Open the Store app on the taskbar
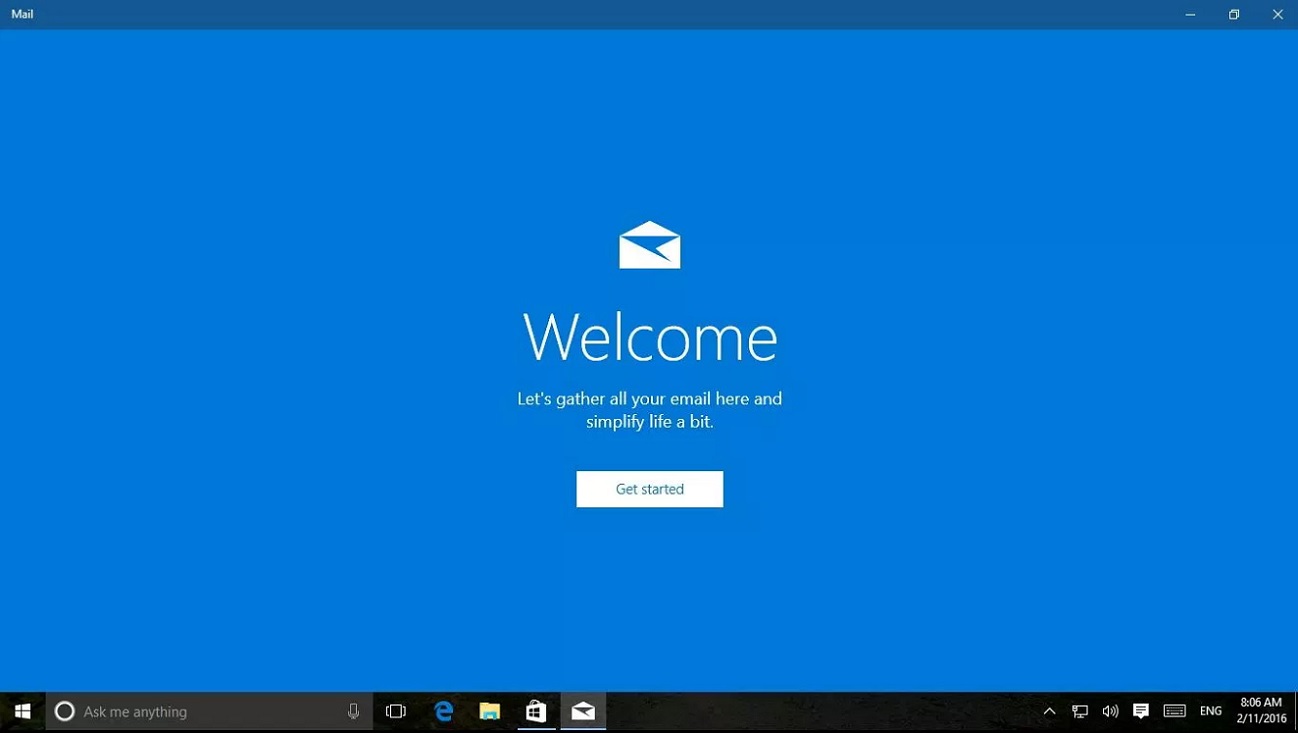Viewport: 1298px width, 733px height. point(536,712)
